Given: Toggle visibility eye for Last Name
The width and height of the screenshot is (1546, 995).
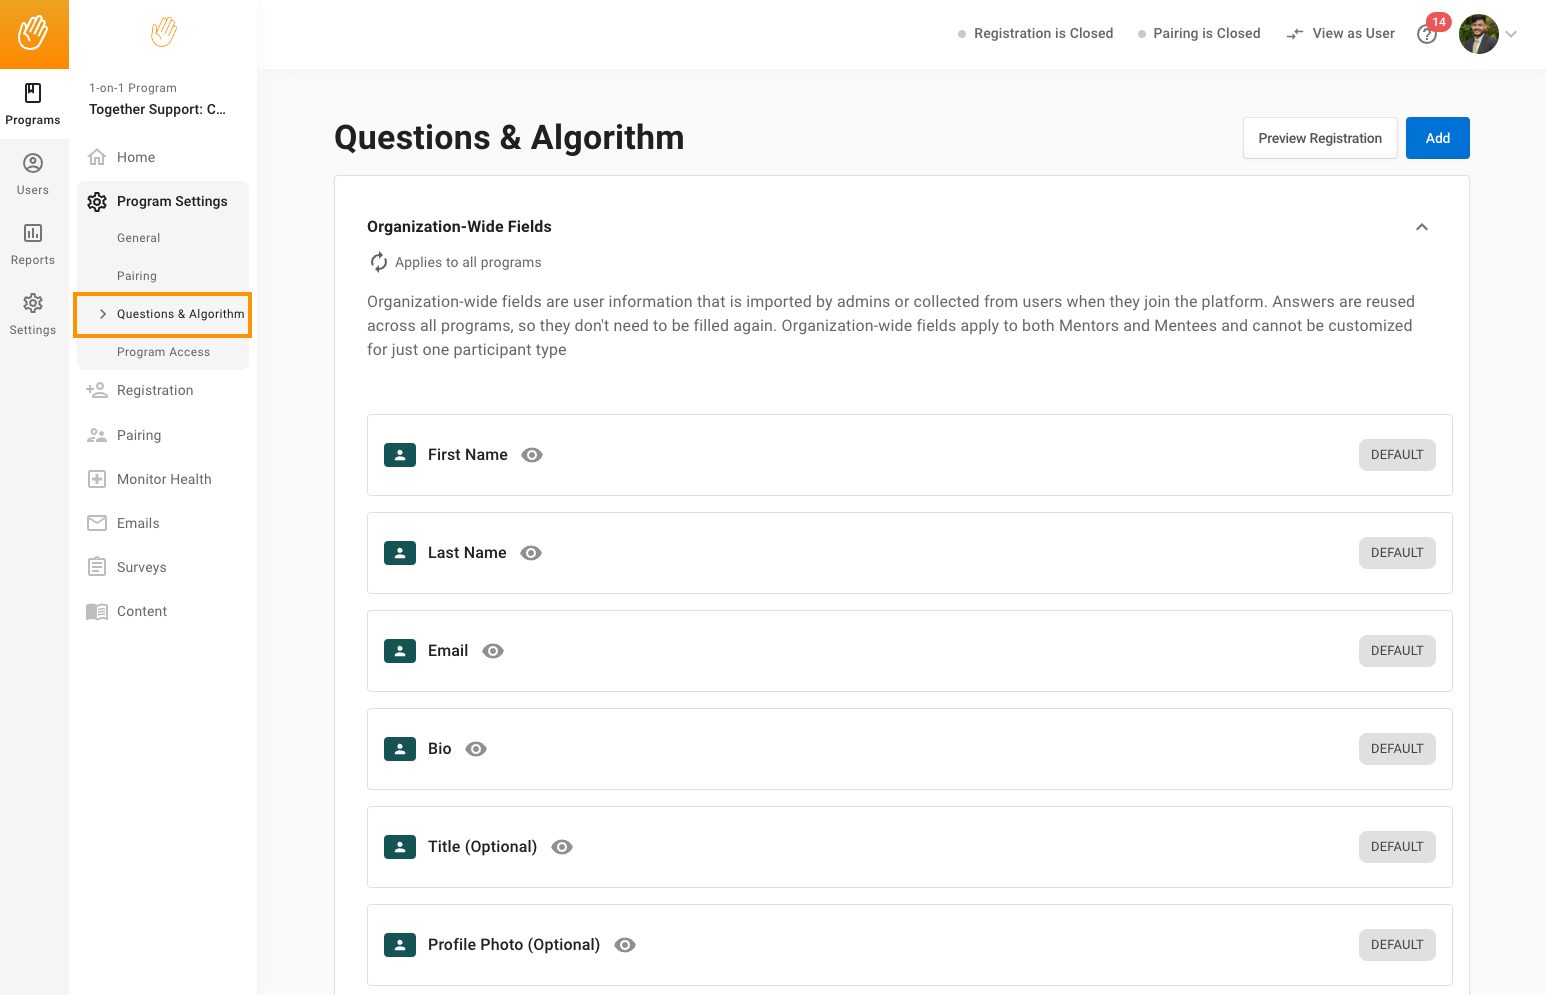Looking at the screenshot, I should click(x=531, y=553).
